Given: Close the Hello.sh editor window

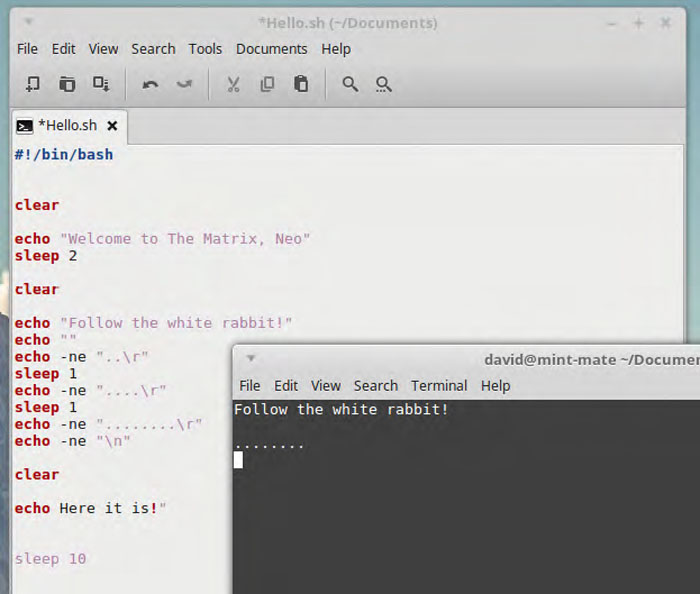Looking at the screenshot, I should point(665,23).
